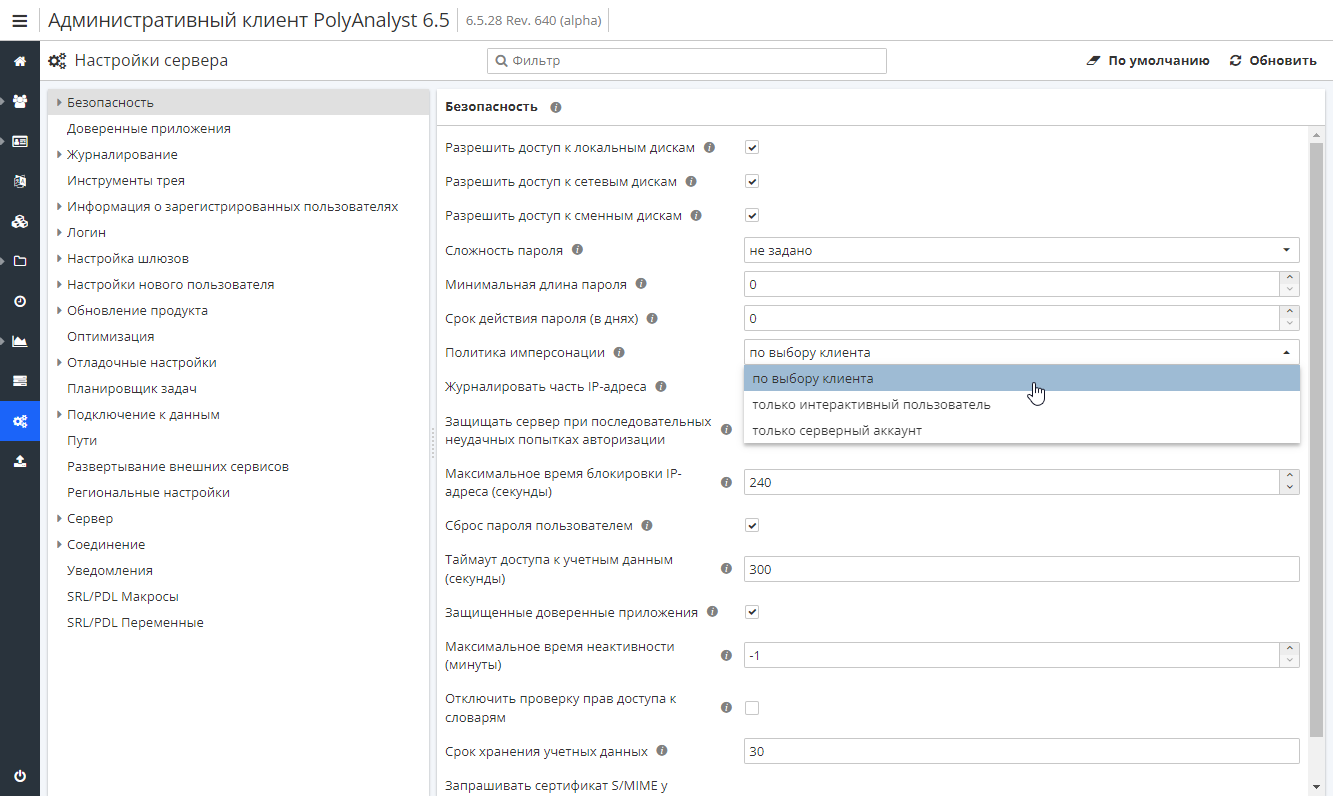1333x796 pixels.
Task: Open the upload sidebar icon
Action: coord(20,461)
